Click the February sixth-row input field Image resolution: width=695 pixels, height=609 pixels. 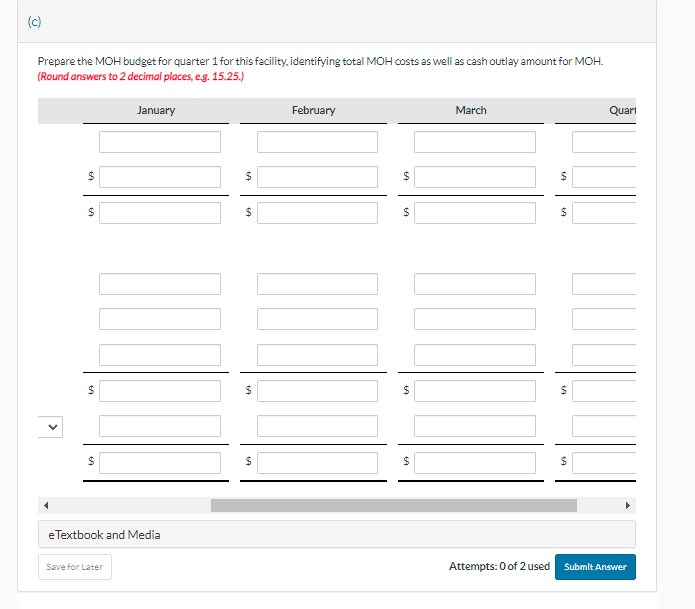[317, 355]
